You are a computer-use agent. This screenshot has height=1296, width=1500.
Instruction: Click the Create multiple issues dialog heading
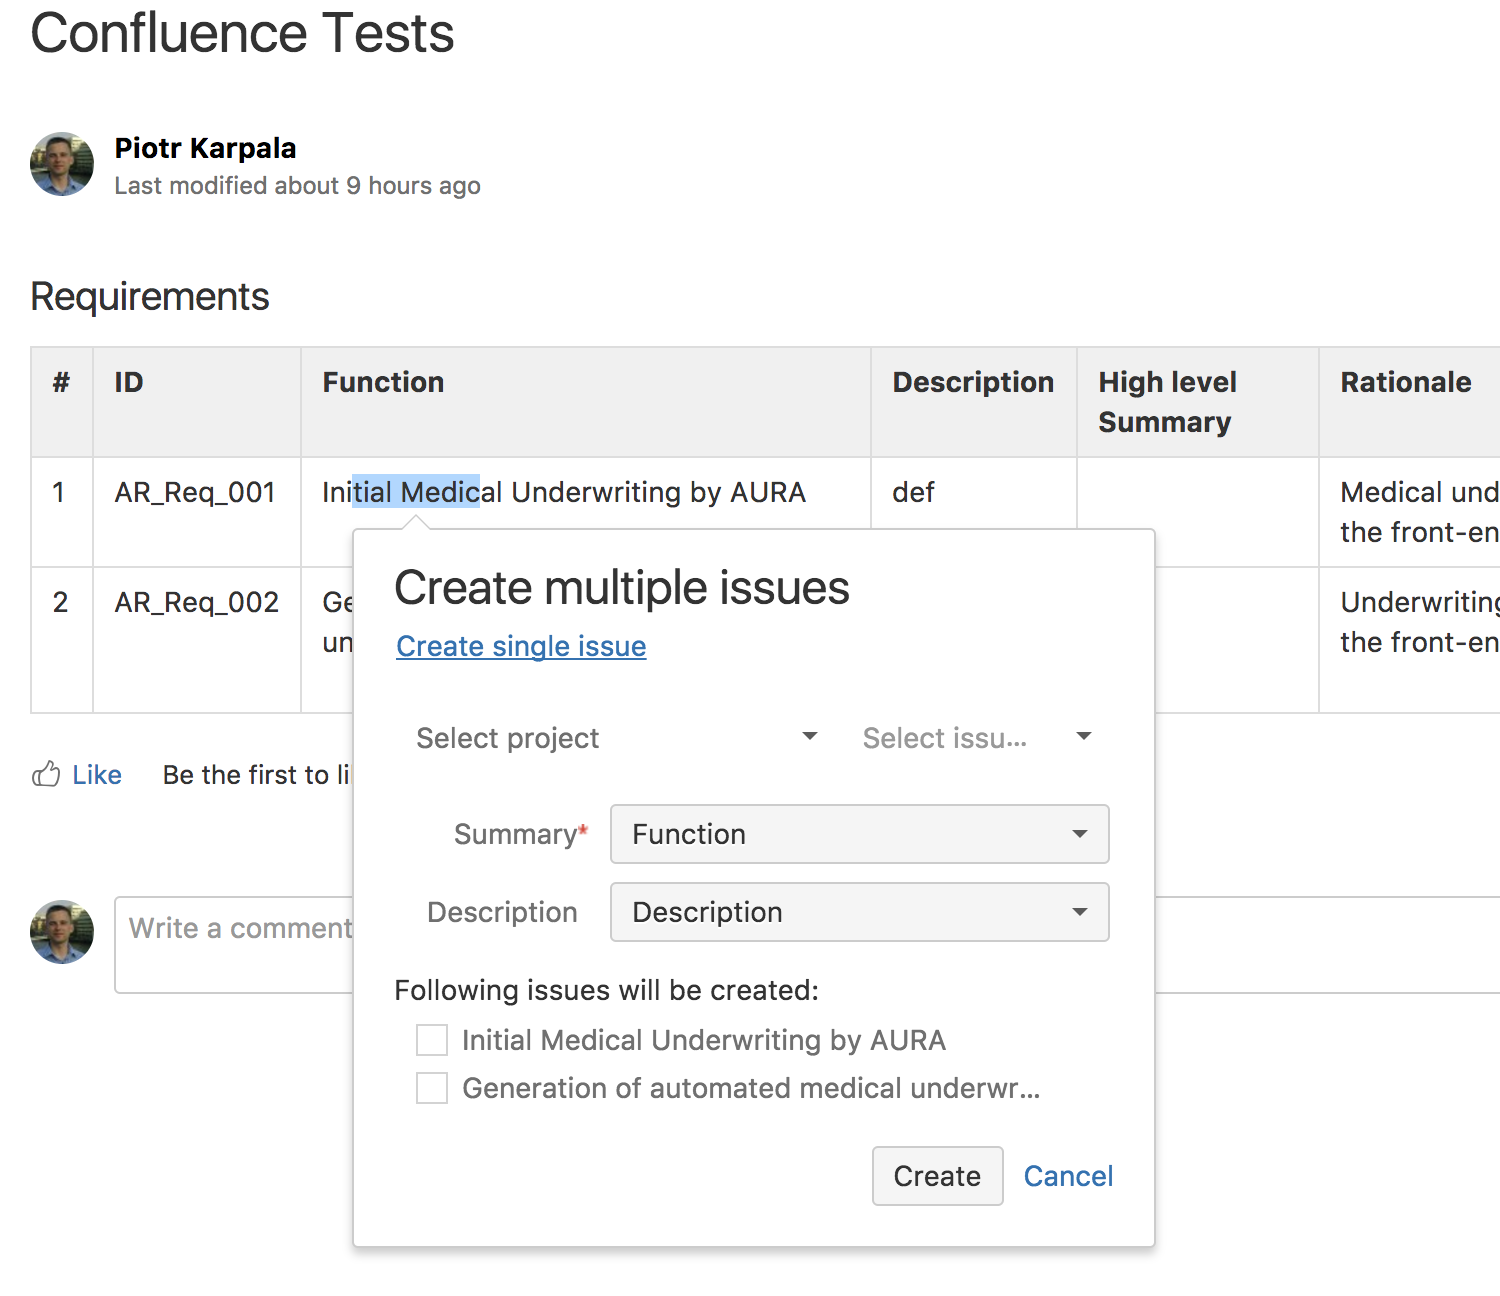[x=622, y=588]
